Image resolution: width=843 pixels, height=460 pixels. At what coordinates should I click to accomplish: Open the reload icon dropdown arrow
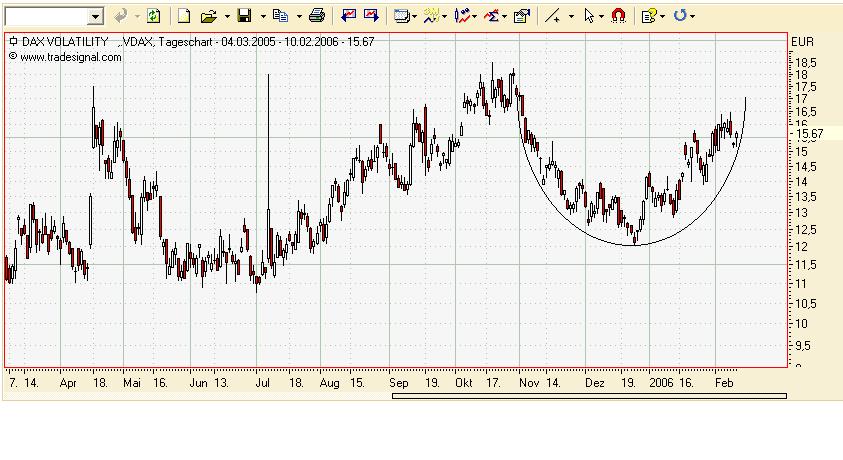[x=692, y=17]
